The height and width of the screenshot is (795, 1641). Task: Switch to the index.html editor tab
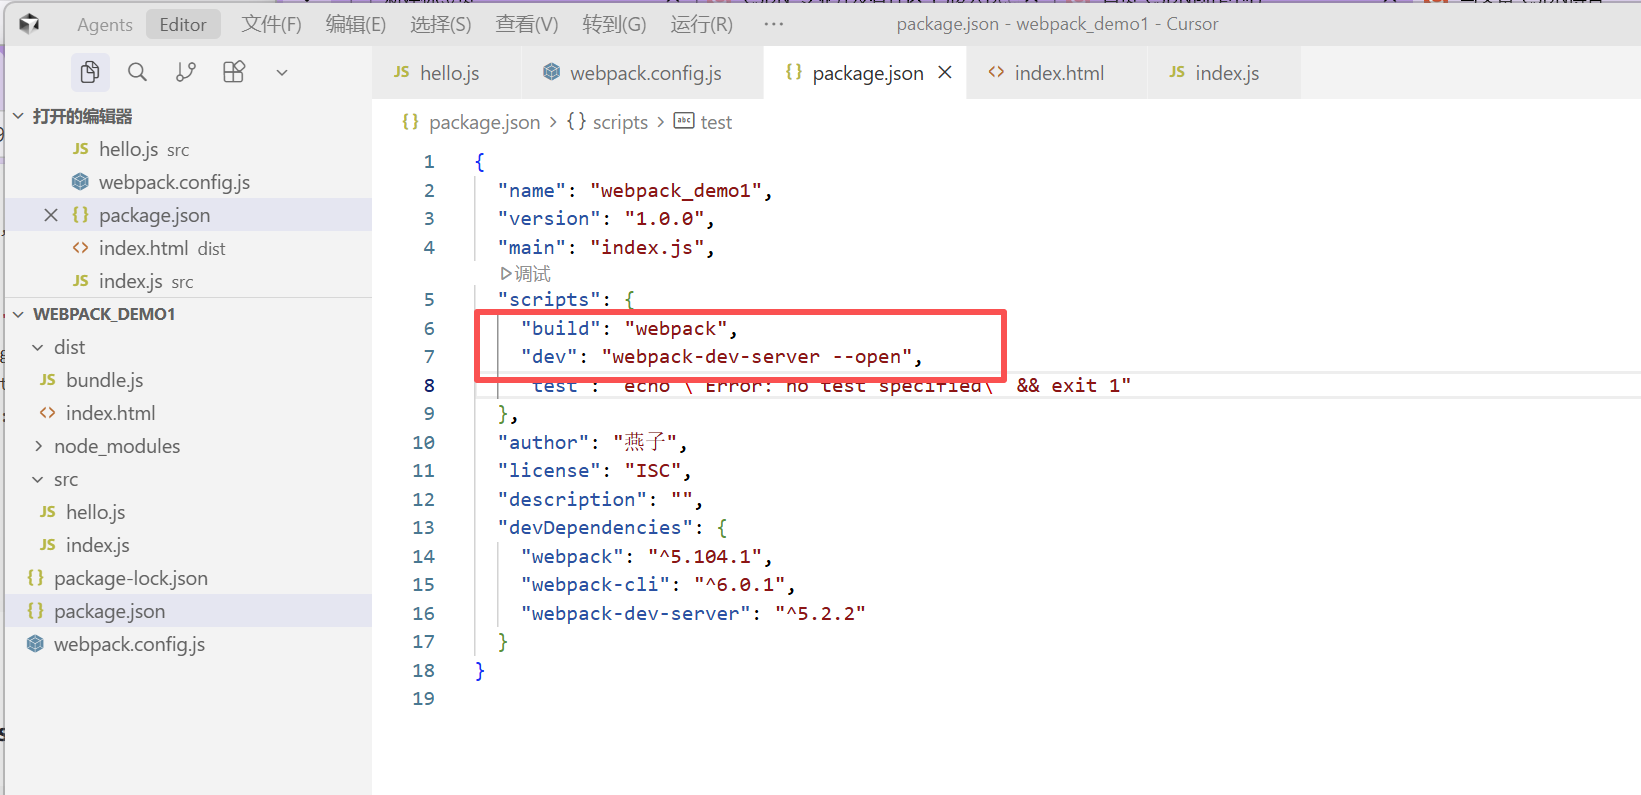1056,73
